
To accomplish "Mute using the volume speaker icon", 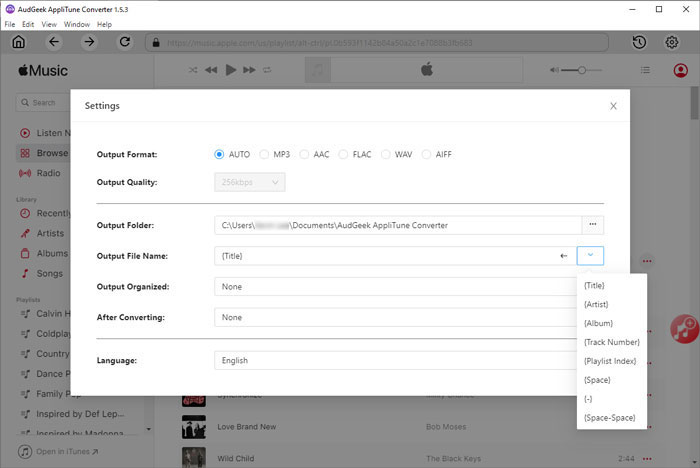I will (x=554, y=70).
